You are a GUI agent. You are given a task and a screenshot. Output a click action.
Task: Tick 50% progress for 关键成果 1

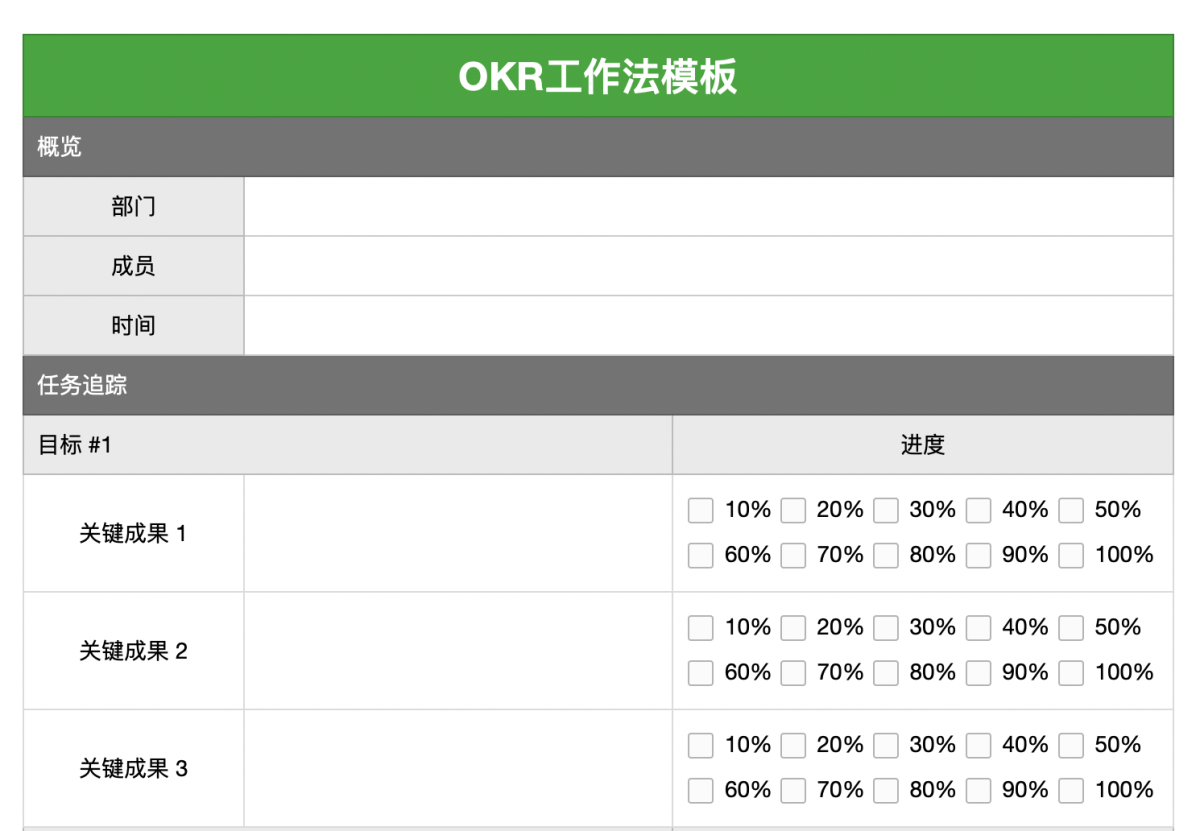pyautogui.click(x=1071, y=511)
